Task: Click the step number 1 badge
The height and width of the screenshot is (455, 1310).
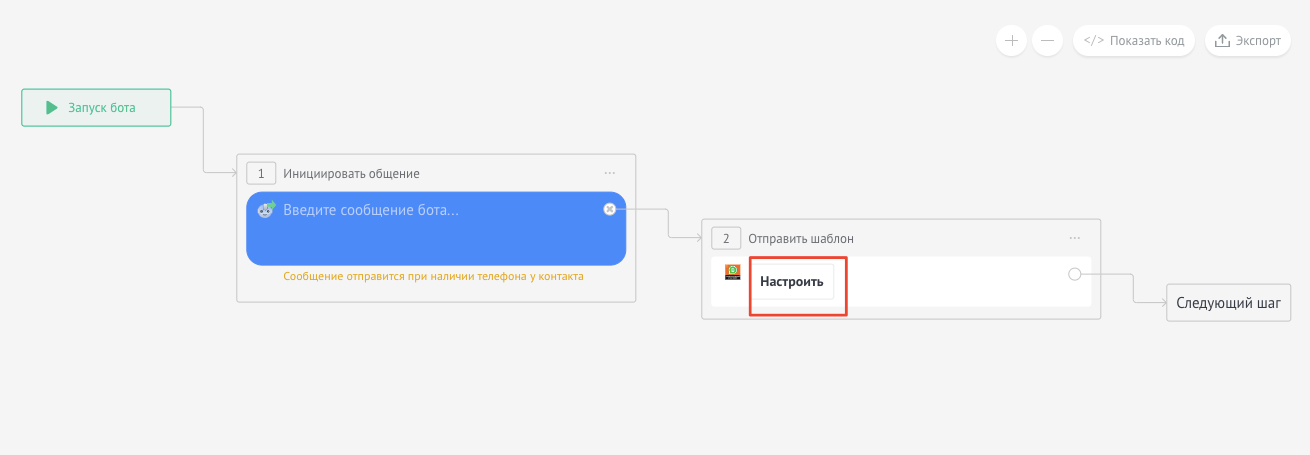Action: pyautogui.click(x=261, y=173)
